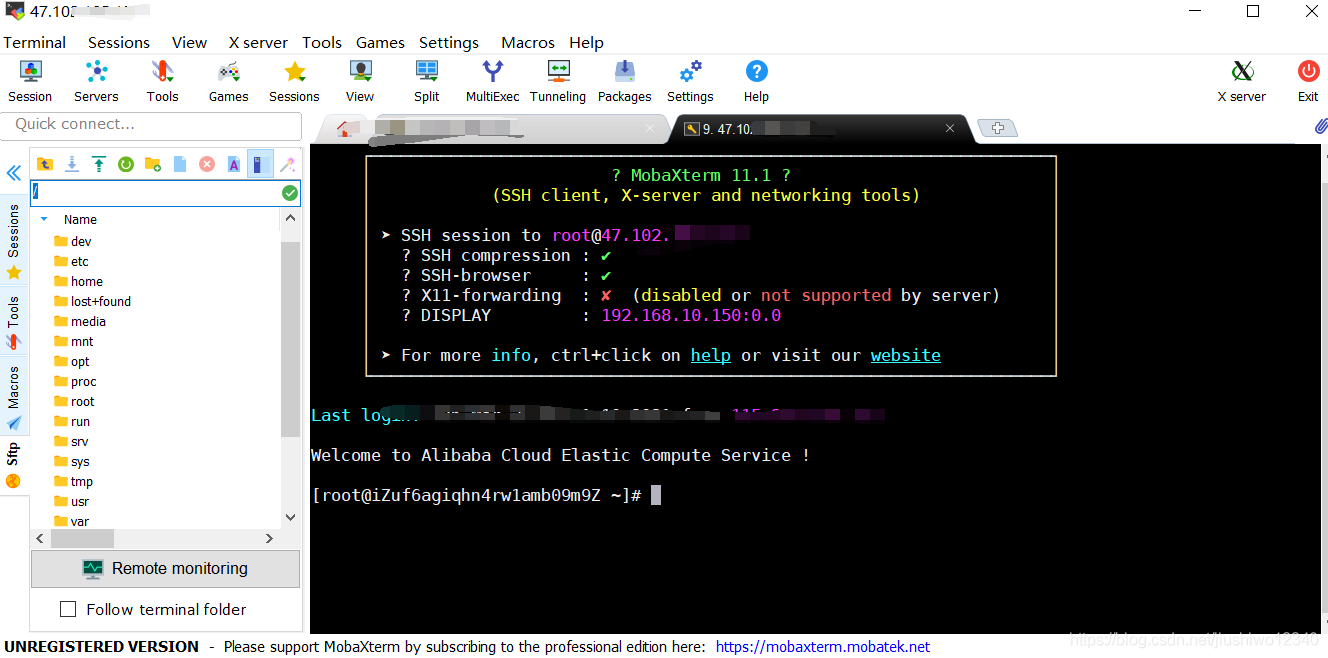
Task: Open the mobaxterm.mobatek.net link
Action: pyautogui.click(x=823, y=647)
